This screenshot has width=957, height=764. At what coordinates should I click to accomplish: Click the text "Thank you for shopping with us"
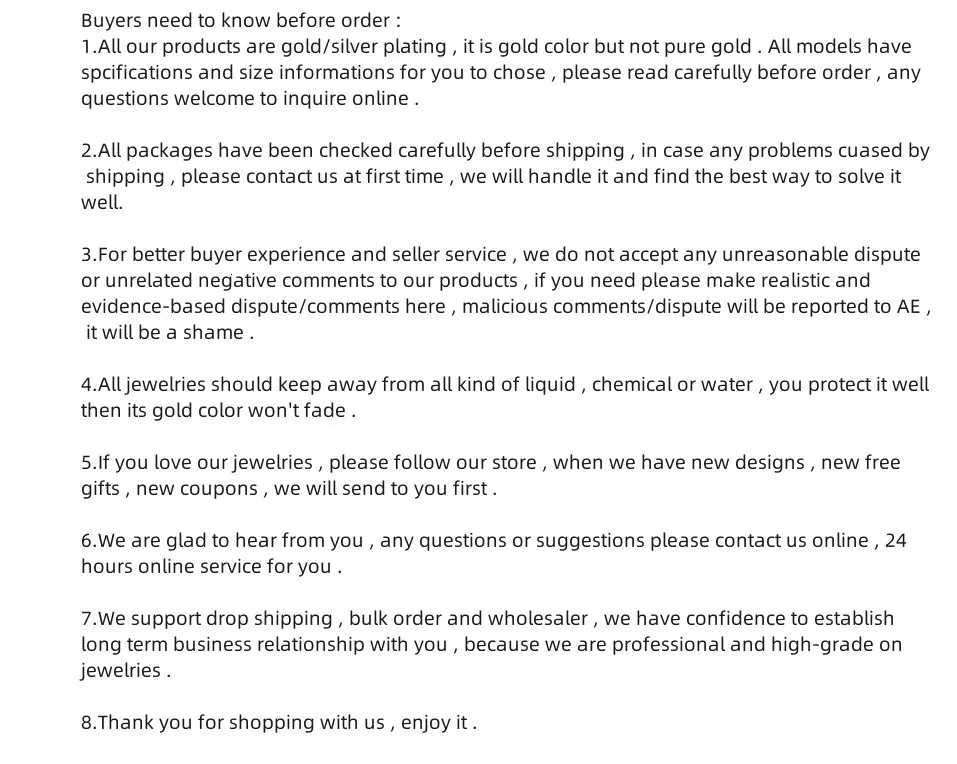[x=241, y=723]
